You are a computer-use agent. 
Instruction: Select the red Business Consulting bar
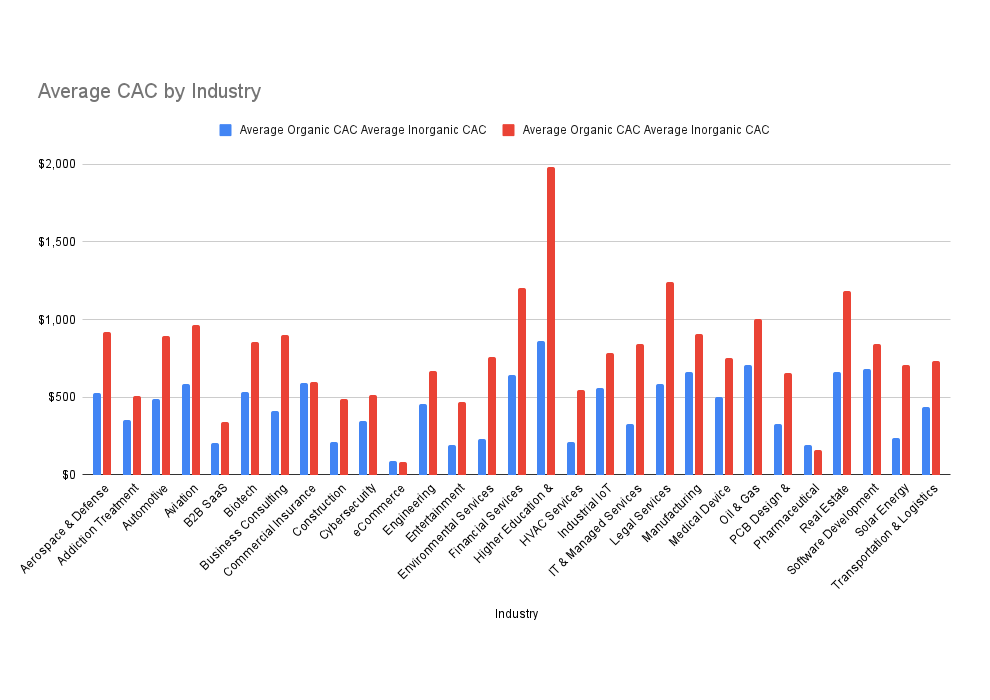click(x=285, y=405)
